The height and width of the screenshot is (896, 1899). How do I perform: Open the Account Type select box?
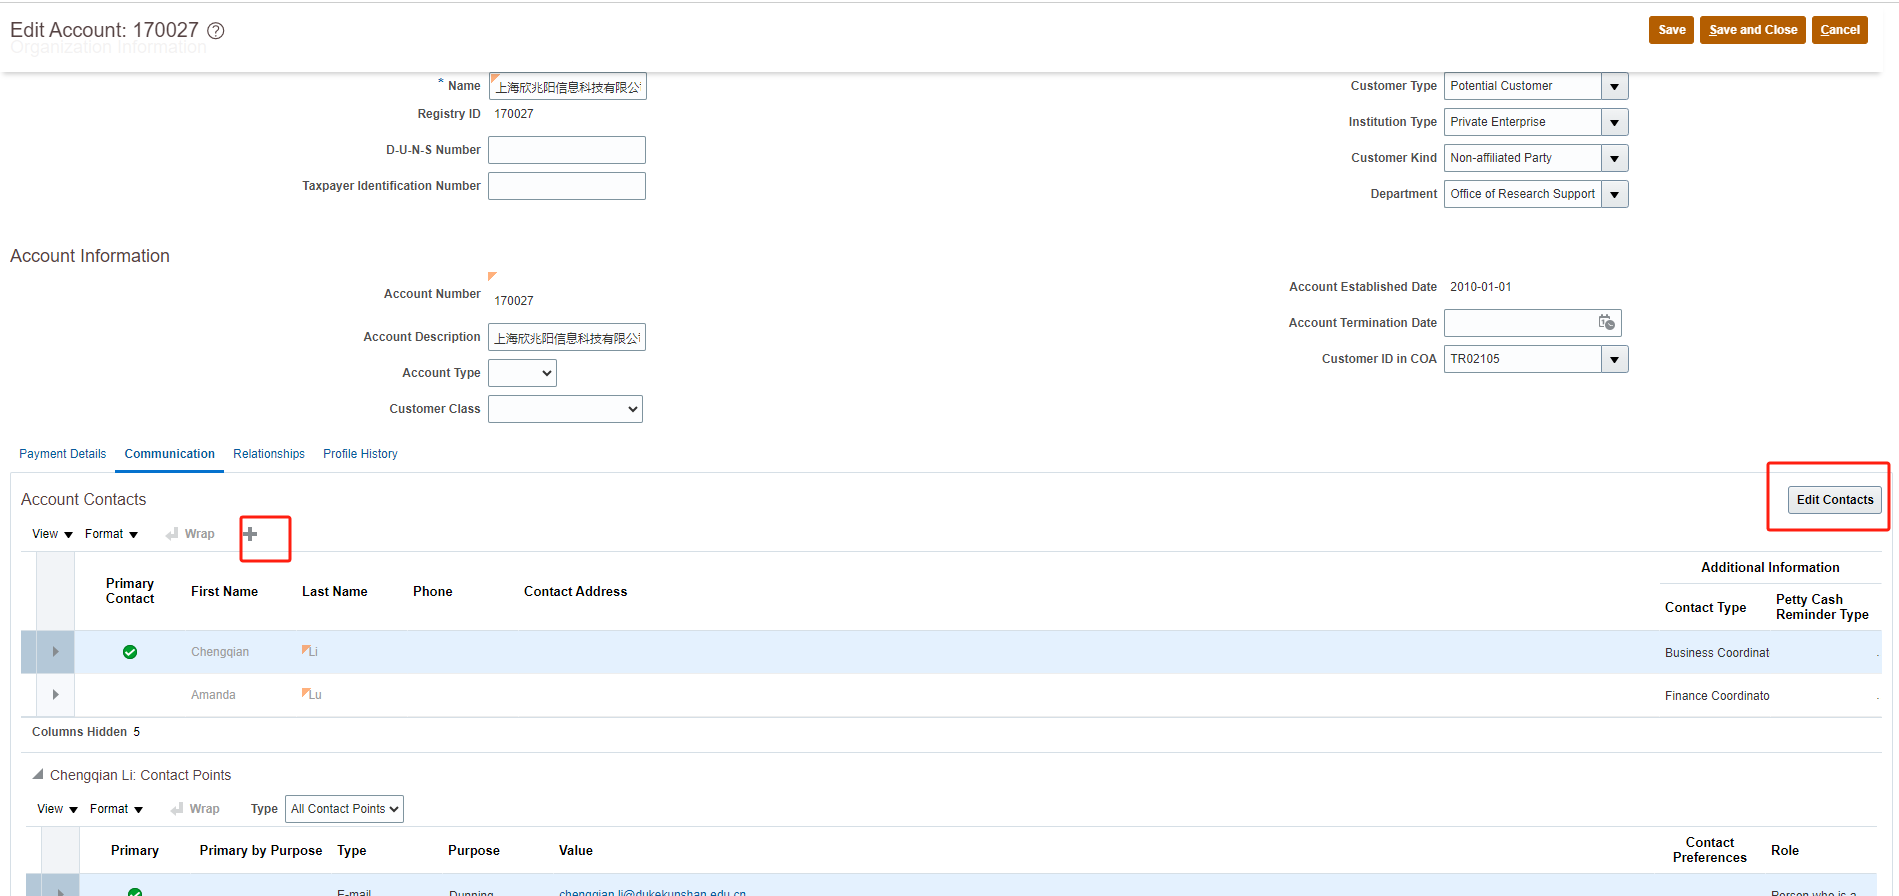(x=522, y=373)
